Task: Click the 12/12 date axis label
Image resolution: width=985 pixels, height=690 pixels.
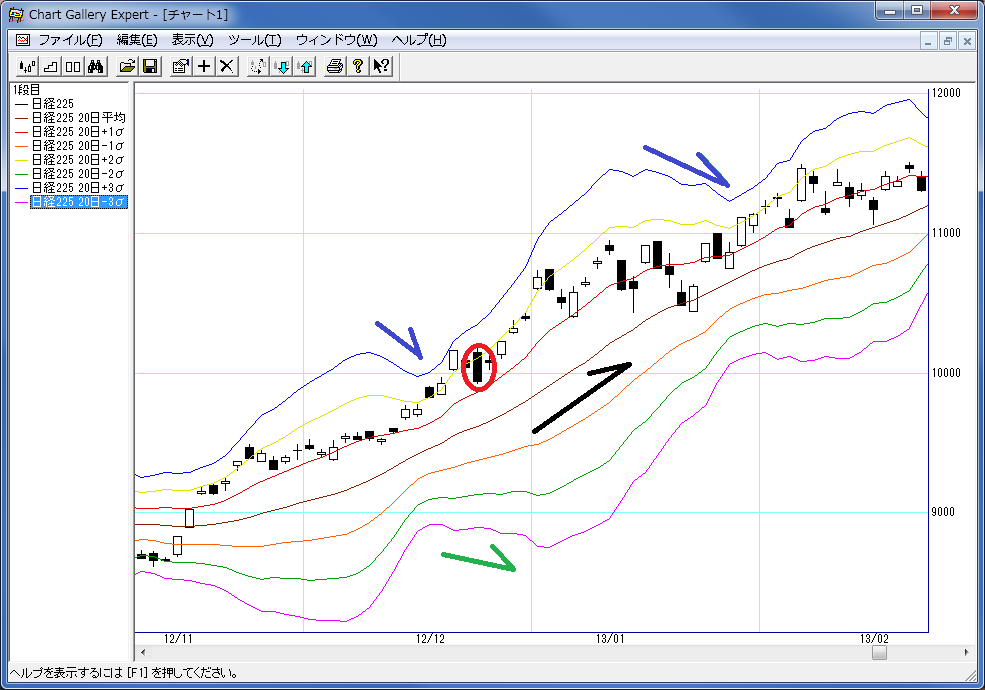Action: point(430,639)
